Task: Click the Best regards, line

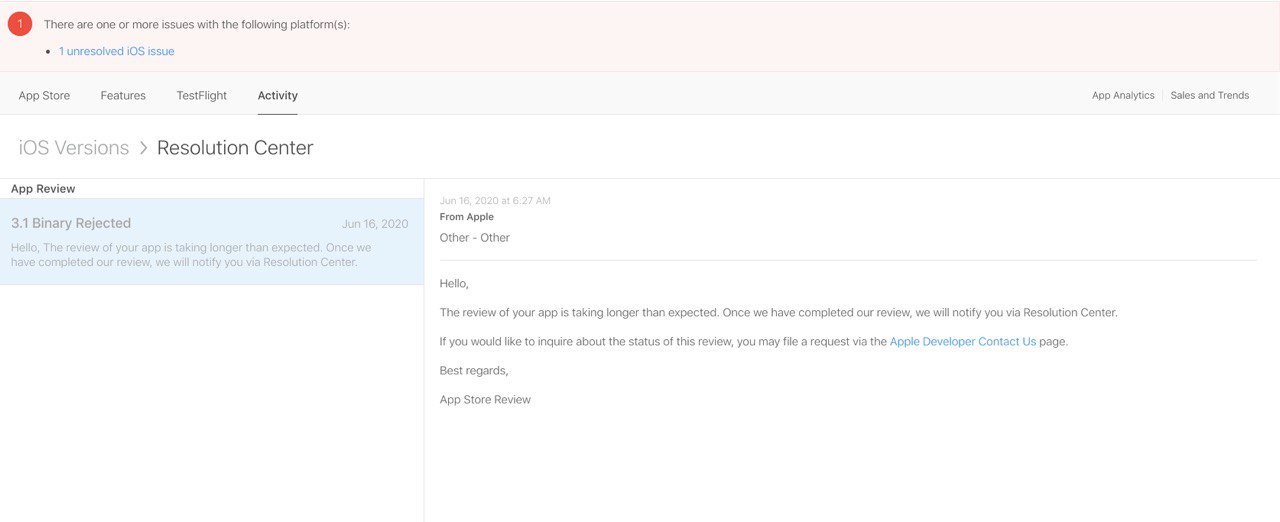Action: 474,371
